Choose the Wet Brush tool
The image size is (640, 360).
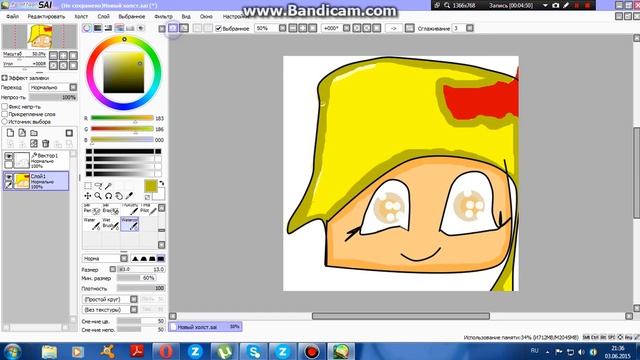[x=111, y=224]
